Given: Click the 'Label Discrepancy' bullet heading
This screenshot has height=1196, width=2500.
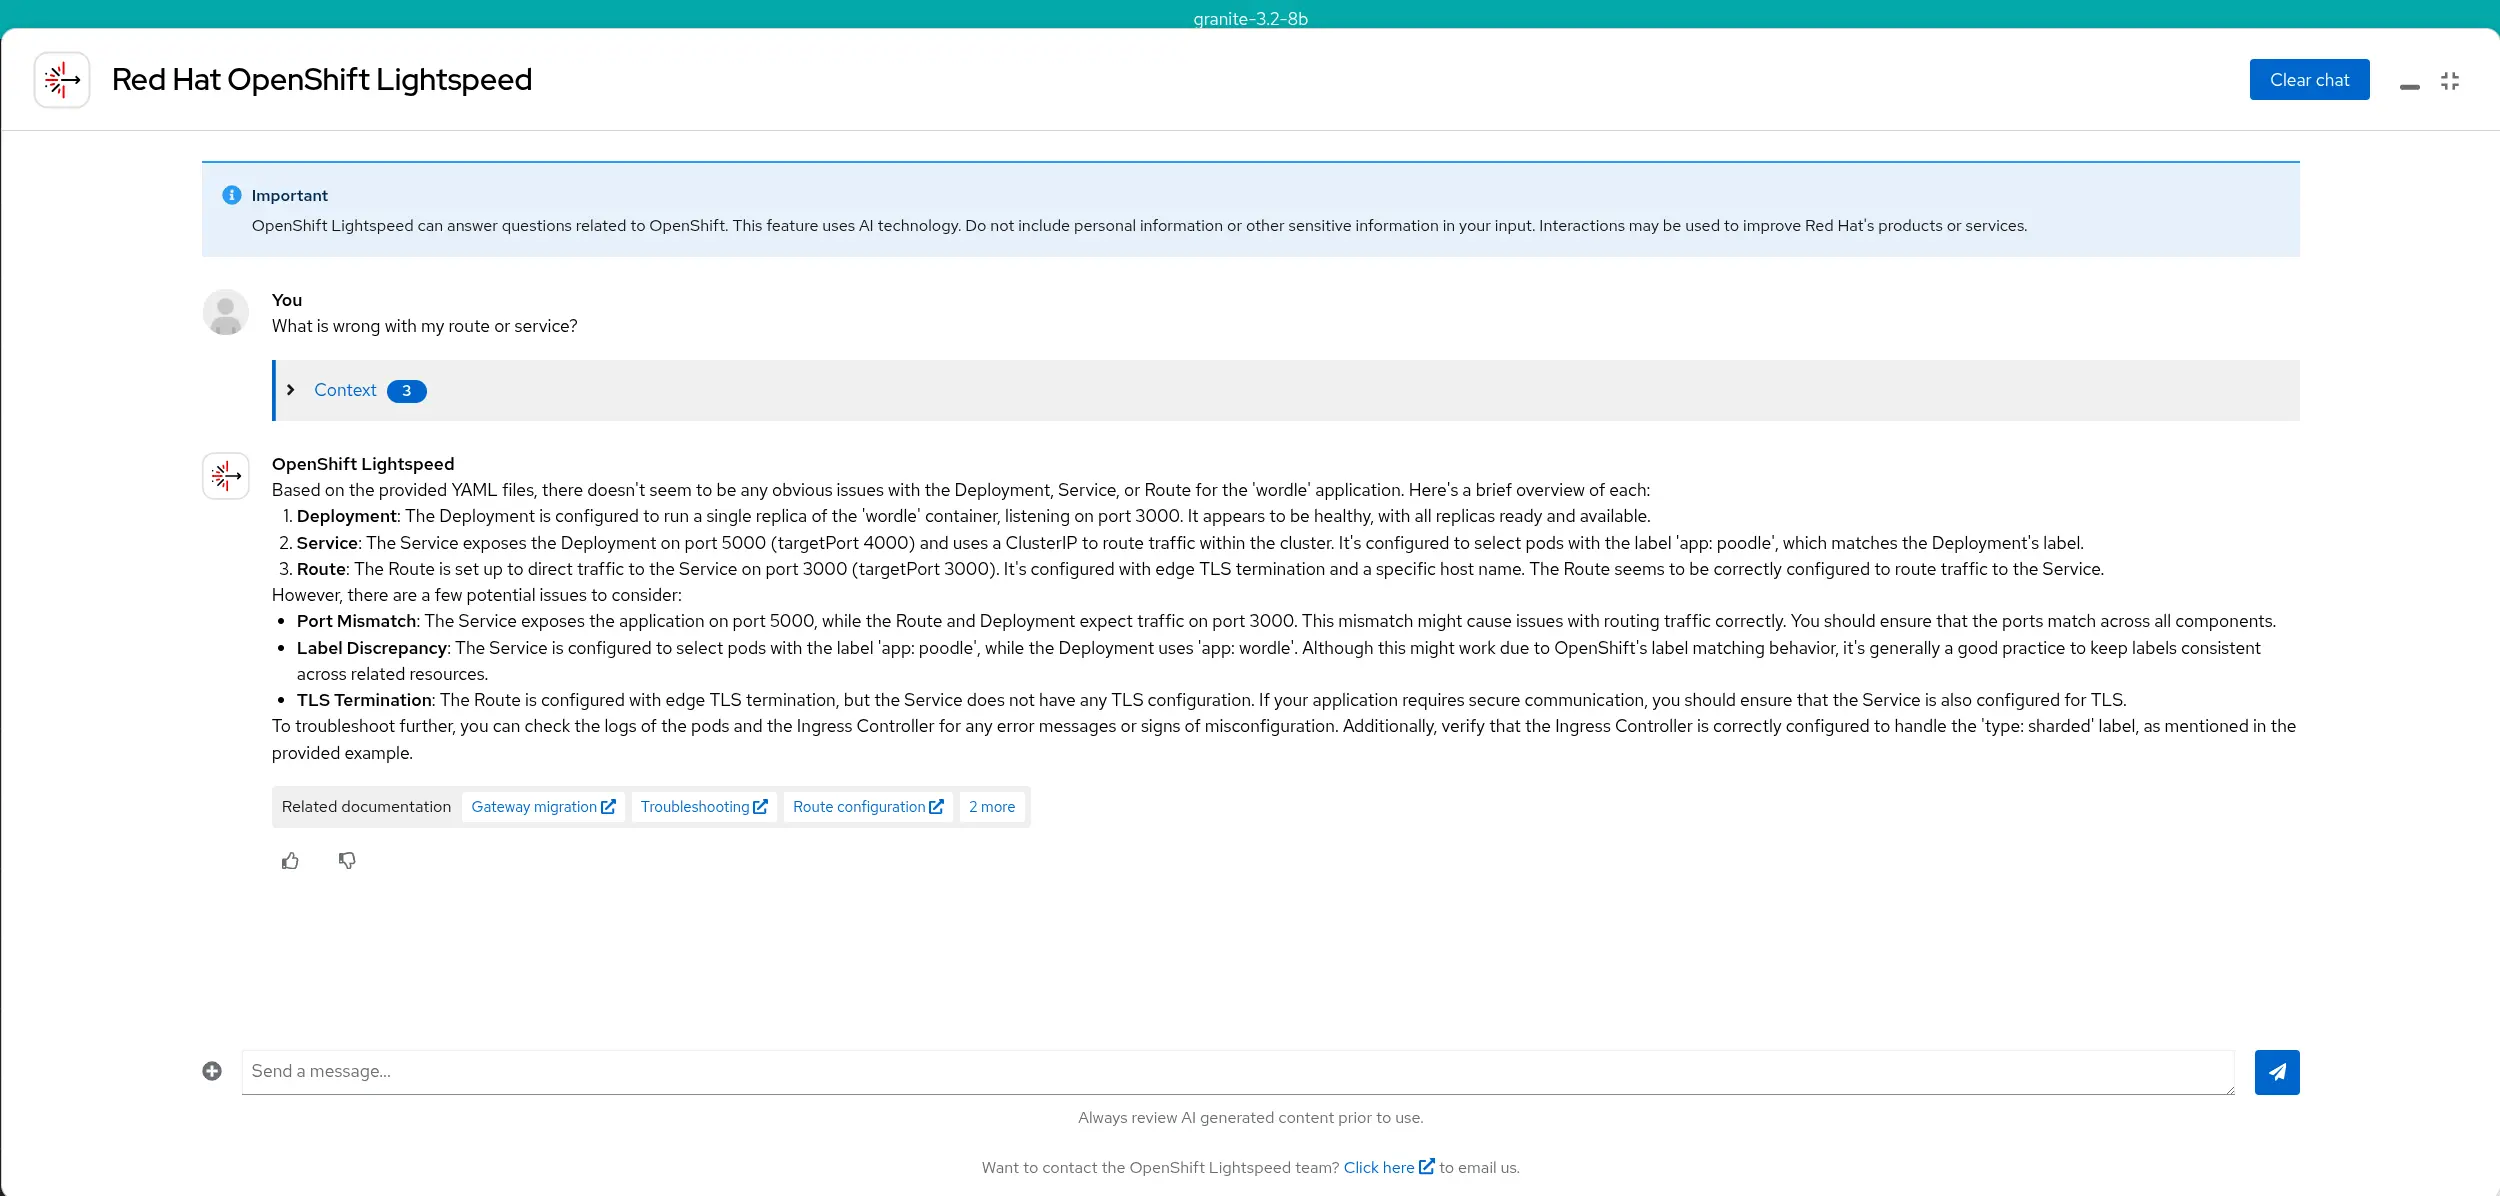Looking at the screenshot, I should [372, 648].
